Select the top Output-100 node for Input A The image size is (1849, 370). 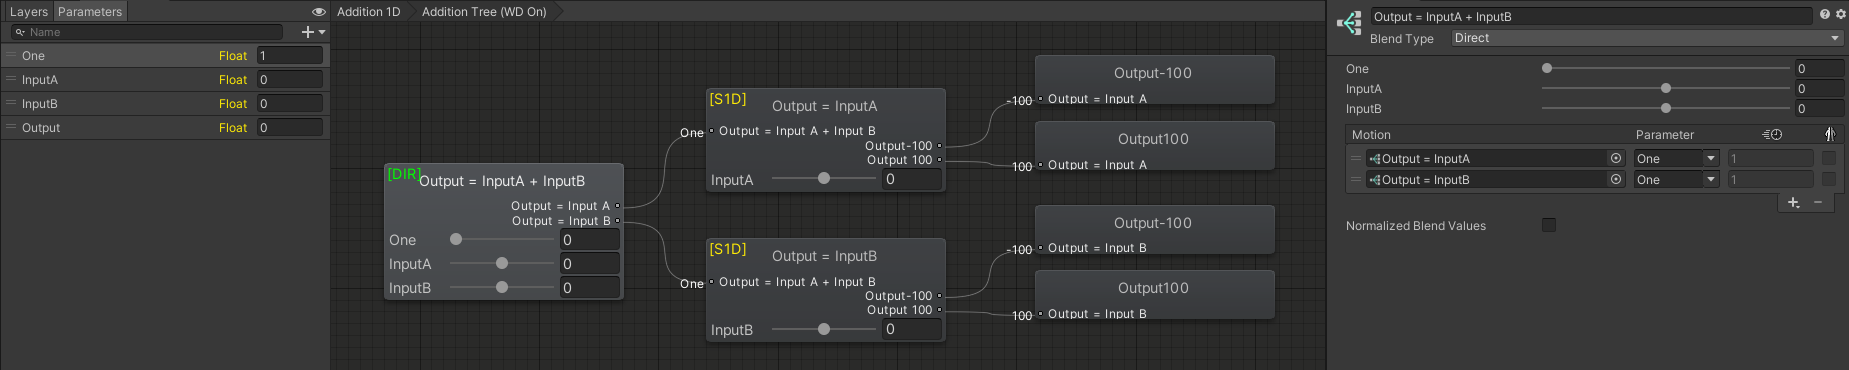1154,79
